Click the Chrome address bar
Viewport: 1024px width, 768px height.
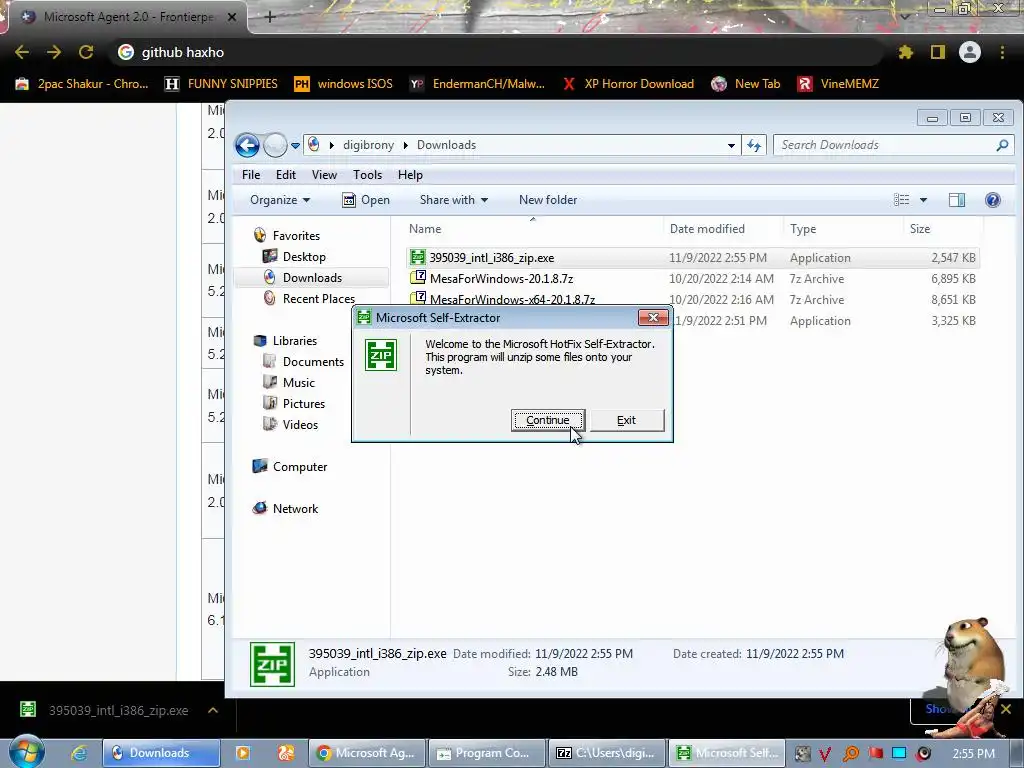496,52
